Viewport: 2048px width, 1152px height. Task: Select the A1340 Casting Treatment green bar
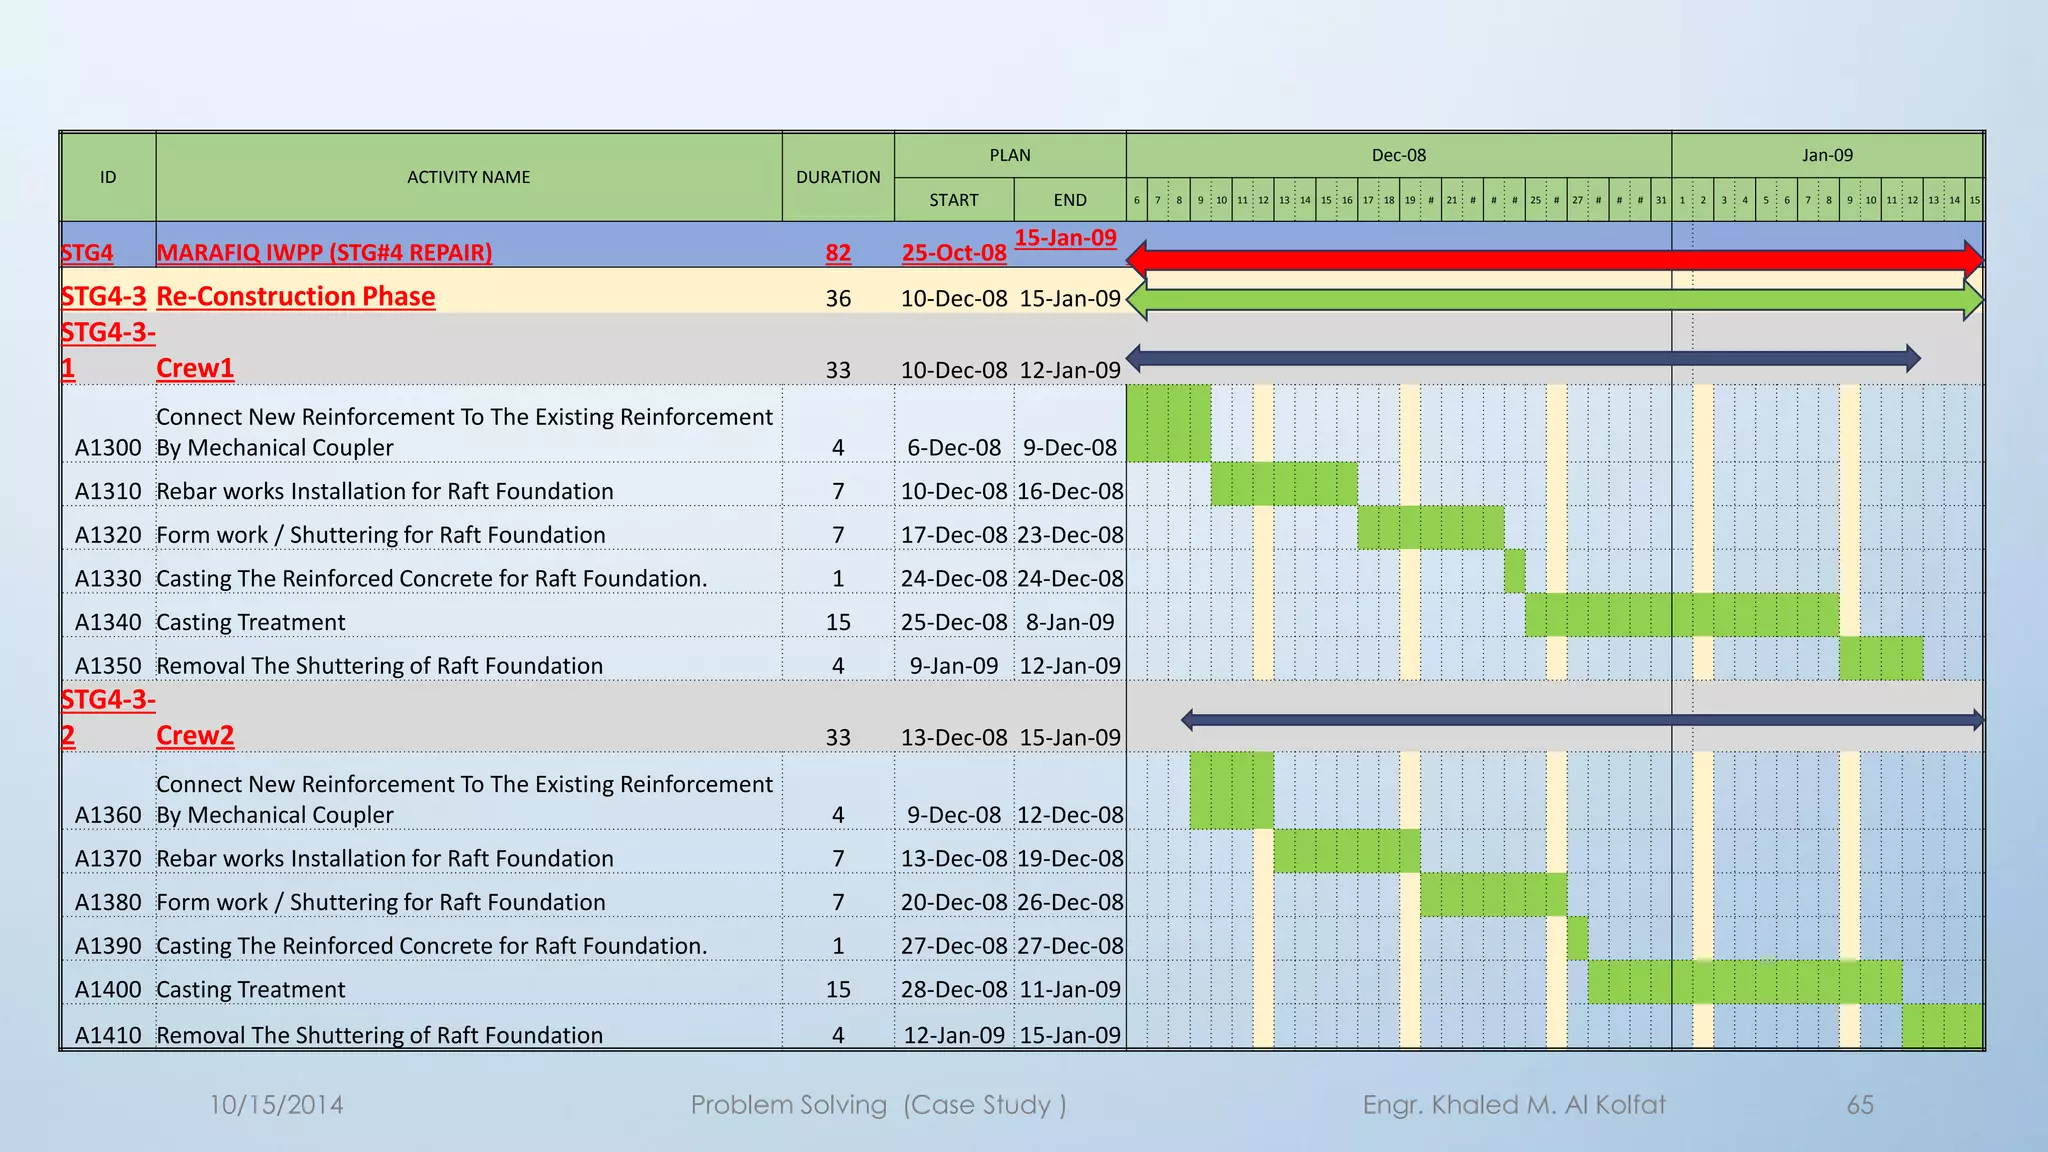coord(1681,615)
